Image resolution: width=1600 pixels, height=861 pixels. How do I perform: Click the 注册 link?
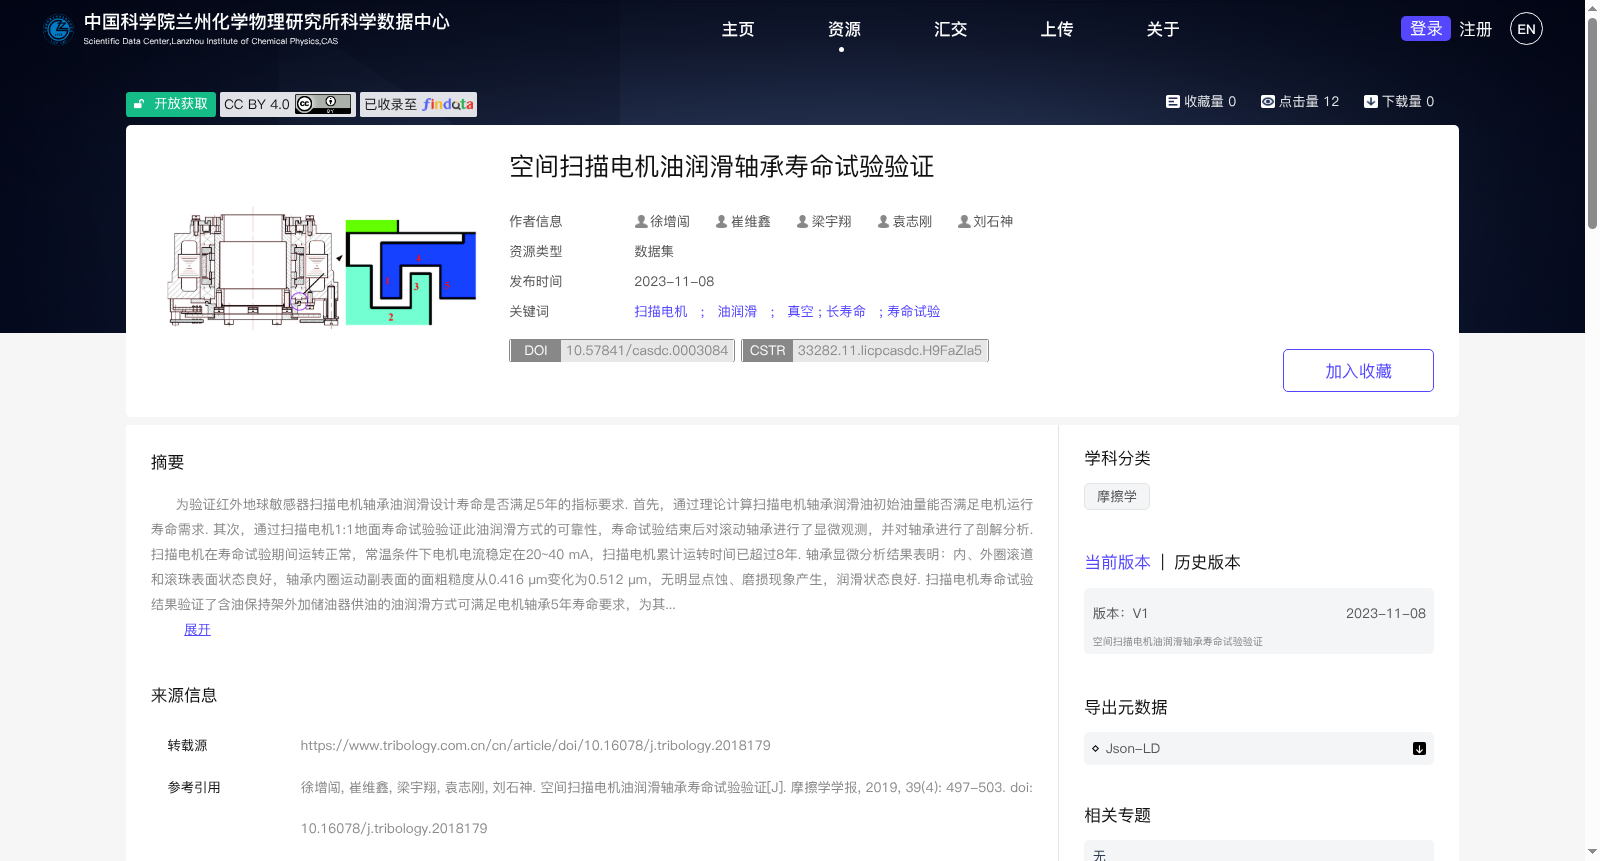pos(1475,30)
